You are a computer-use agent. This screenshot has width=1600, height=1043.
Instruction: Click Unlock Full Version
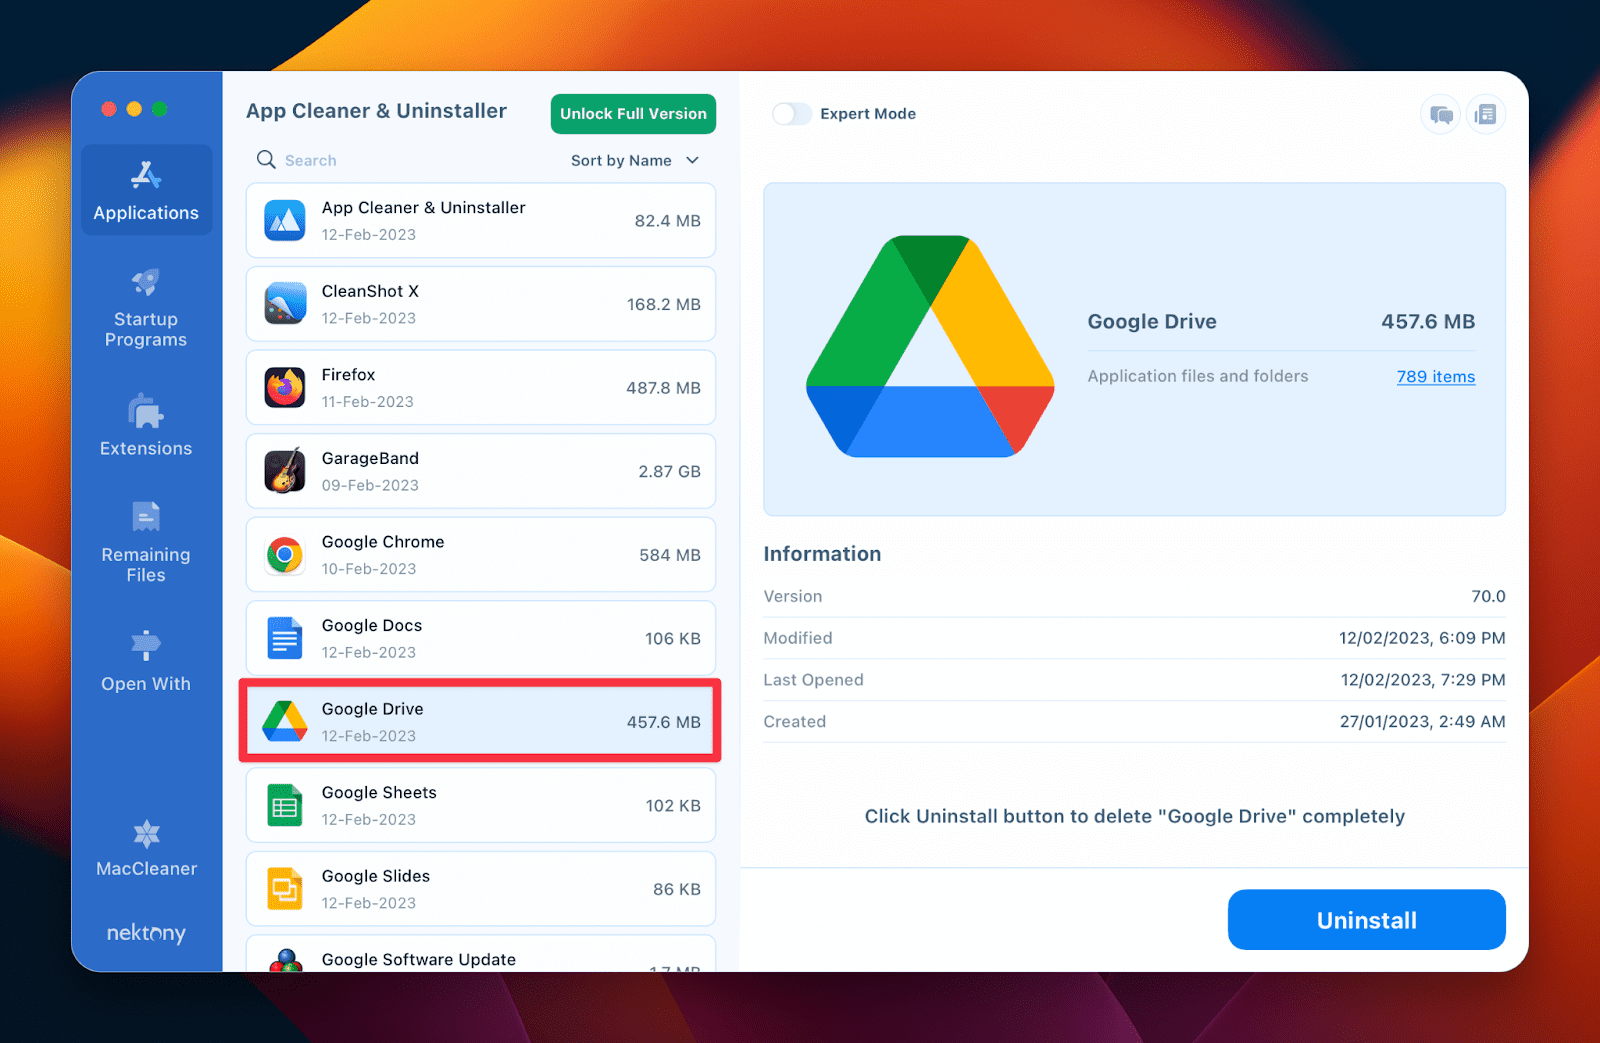pos(632,114)
